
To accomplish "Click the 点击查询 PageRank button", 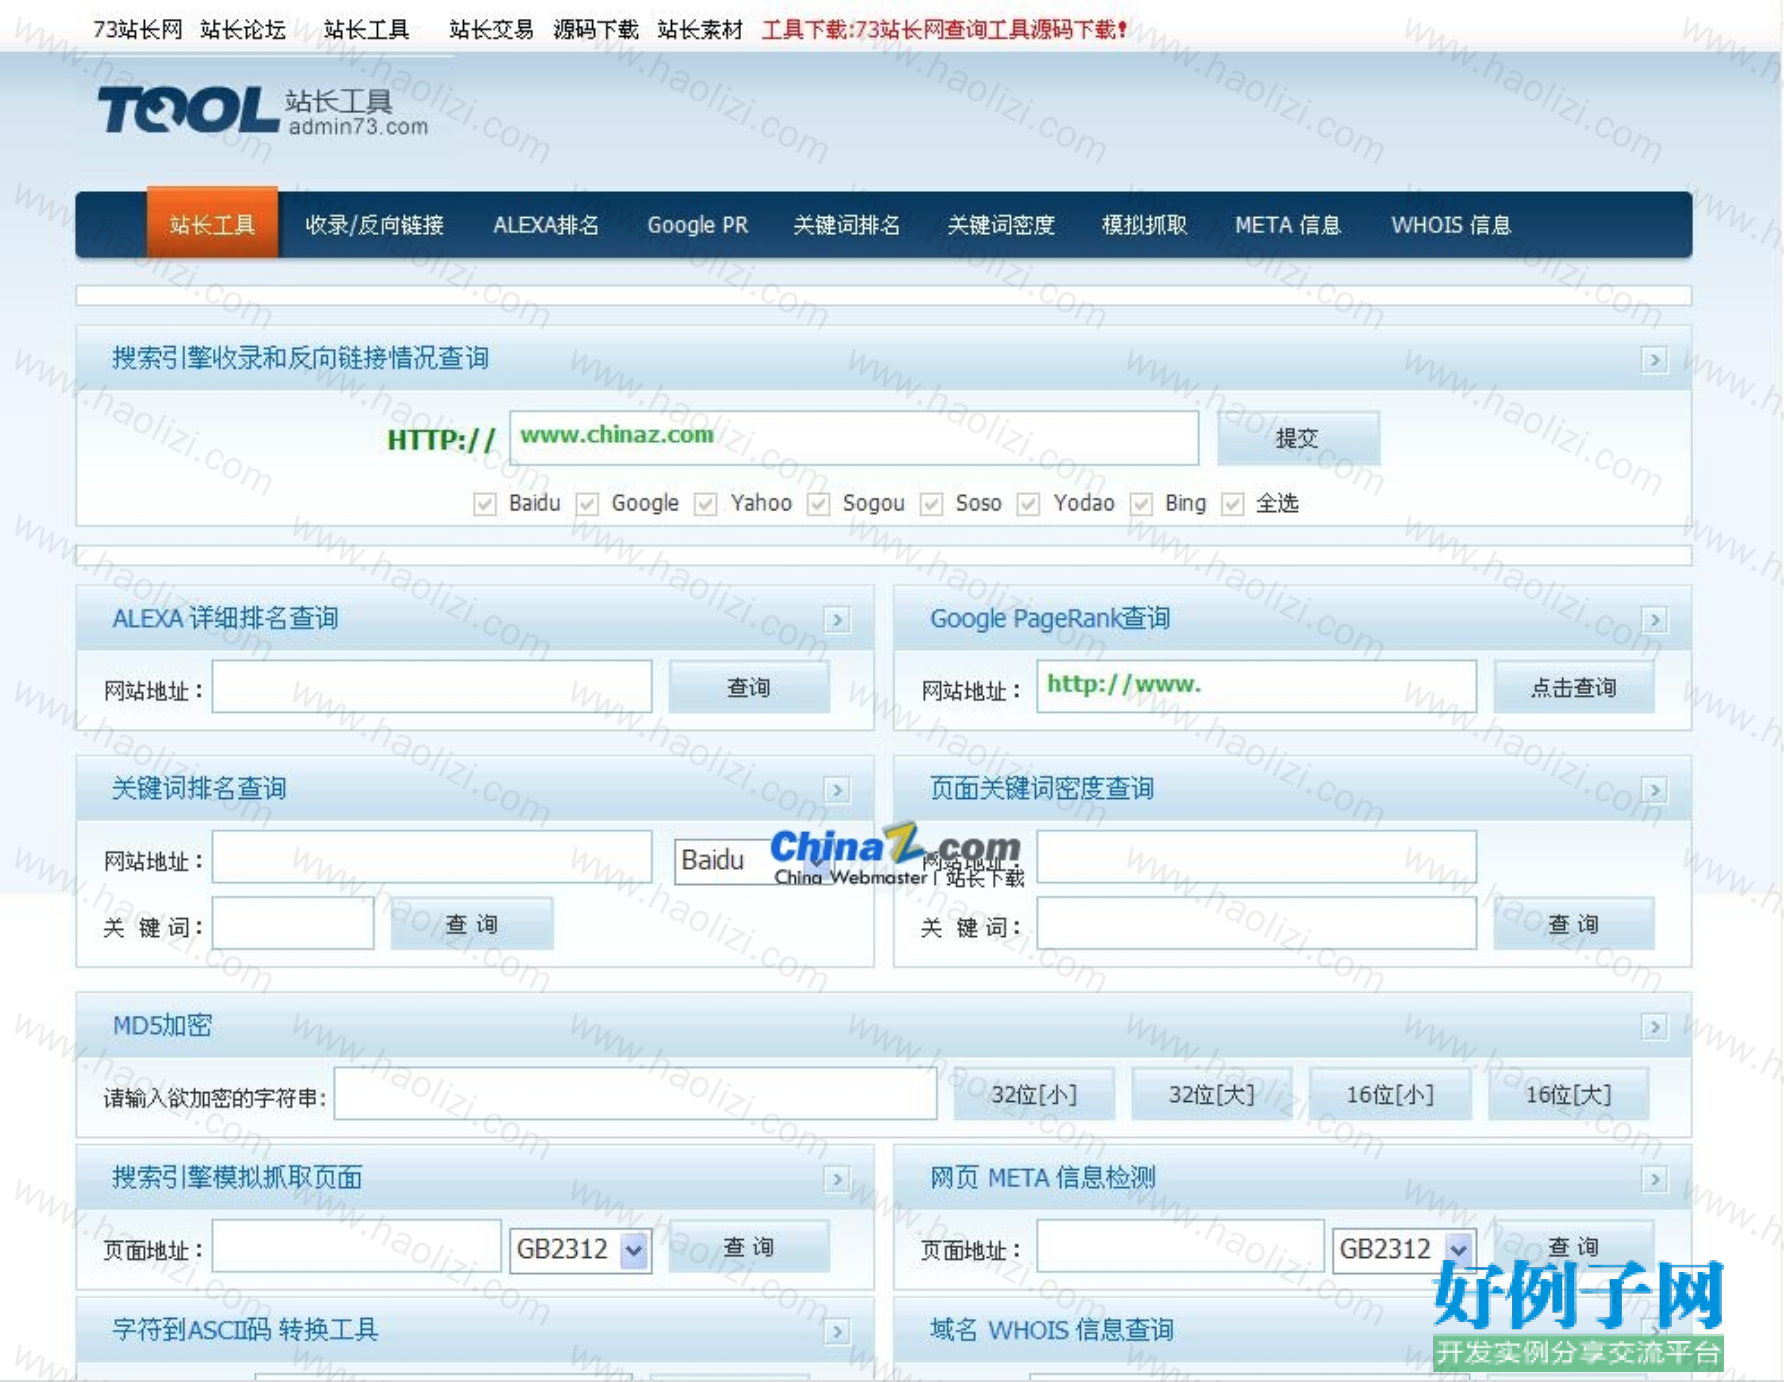I will [x=1574, y=687].
